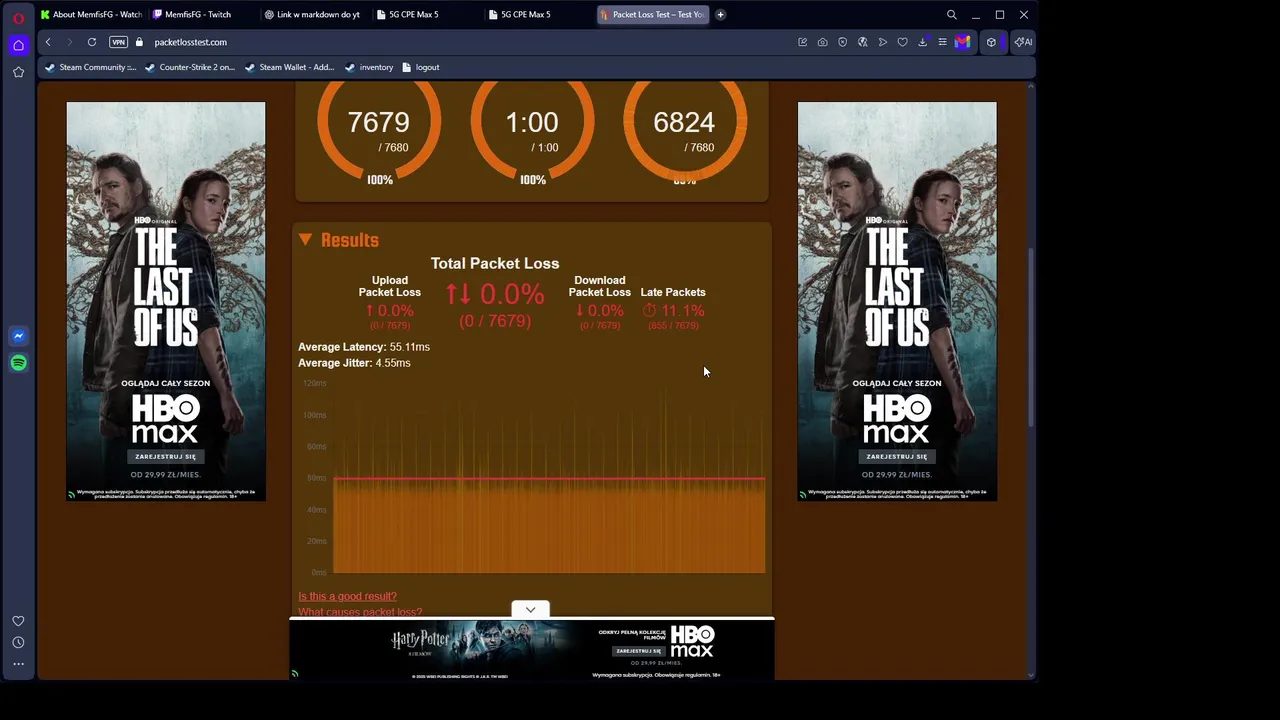The height and width of the screenshot is (720, 1280).
Task: Collapse the bottom ad with the chevron button
Action: pyautogui.click(x=531, y=609)
